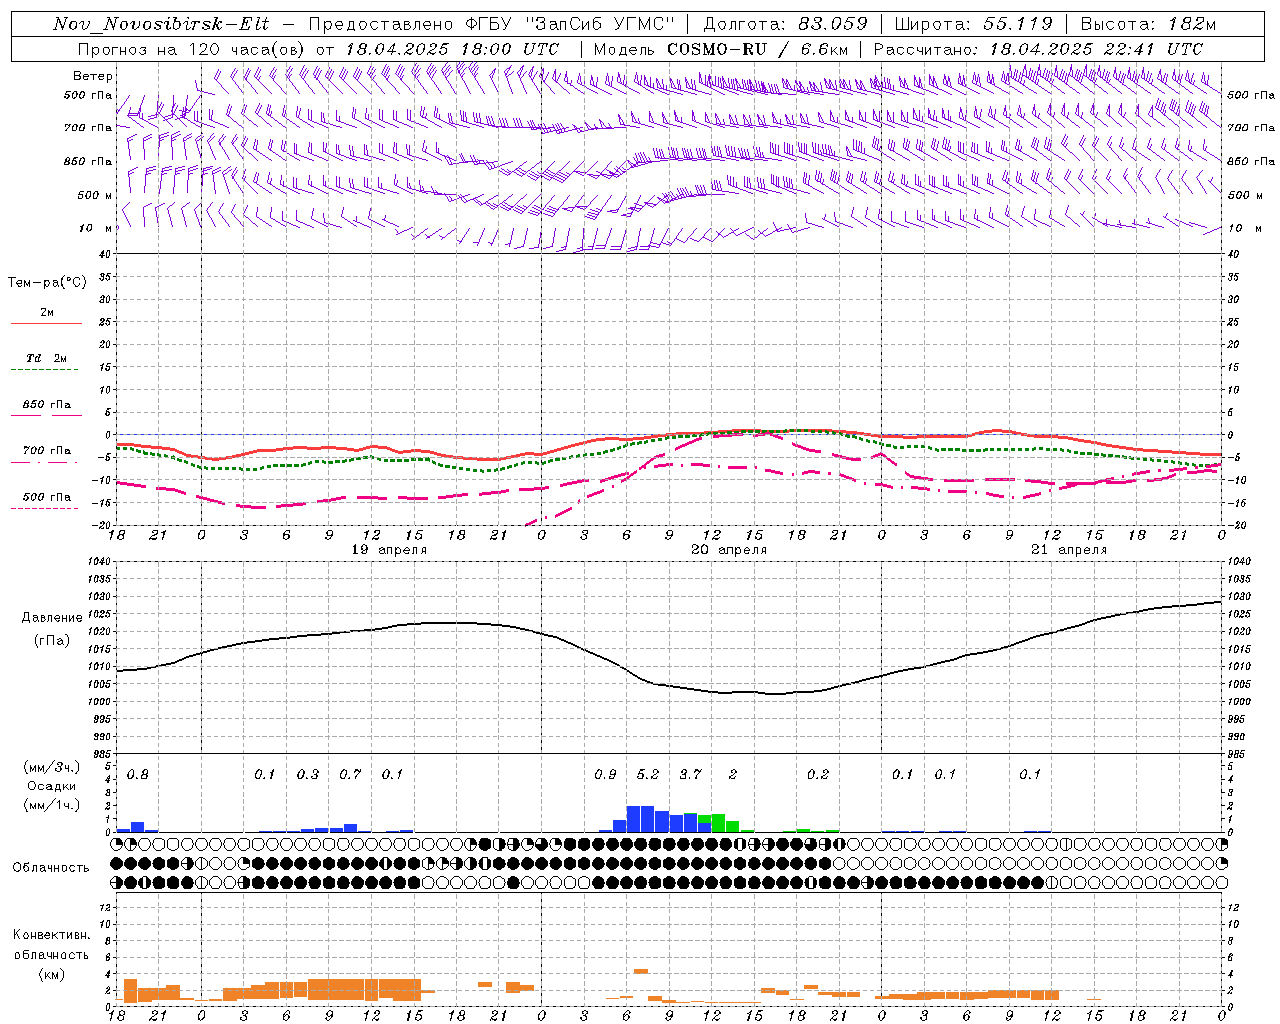This screenshot has width=1280, height=1024.
Task: Click the Широта: 55.119 value
Action: [973, 24]
